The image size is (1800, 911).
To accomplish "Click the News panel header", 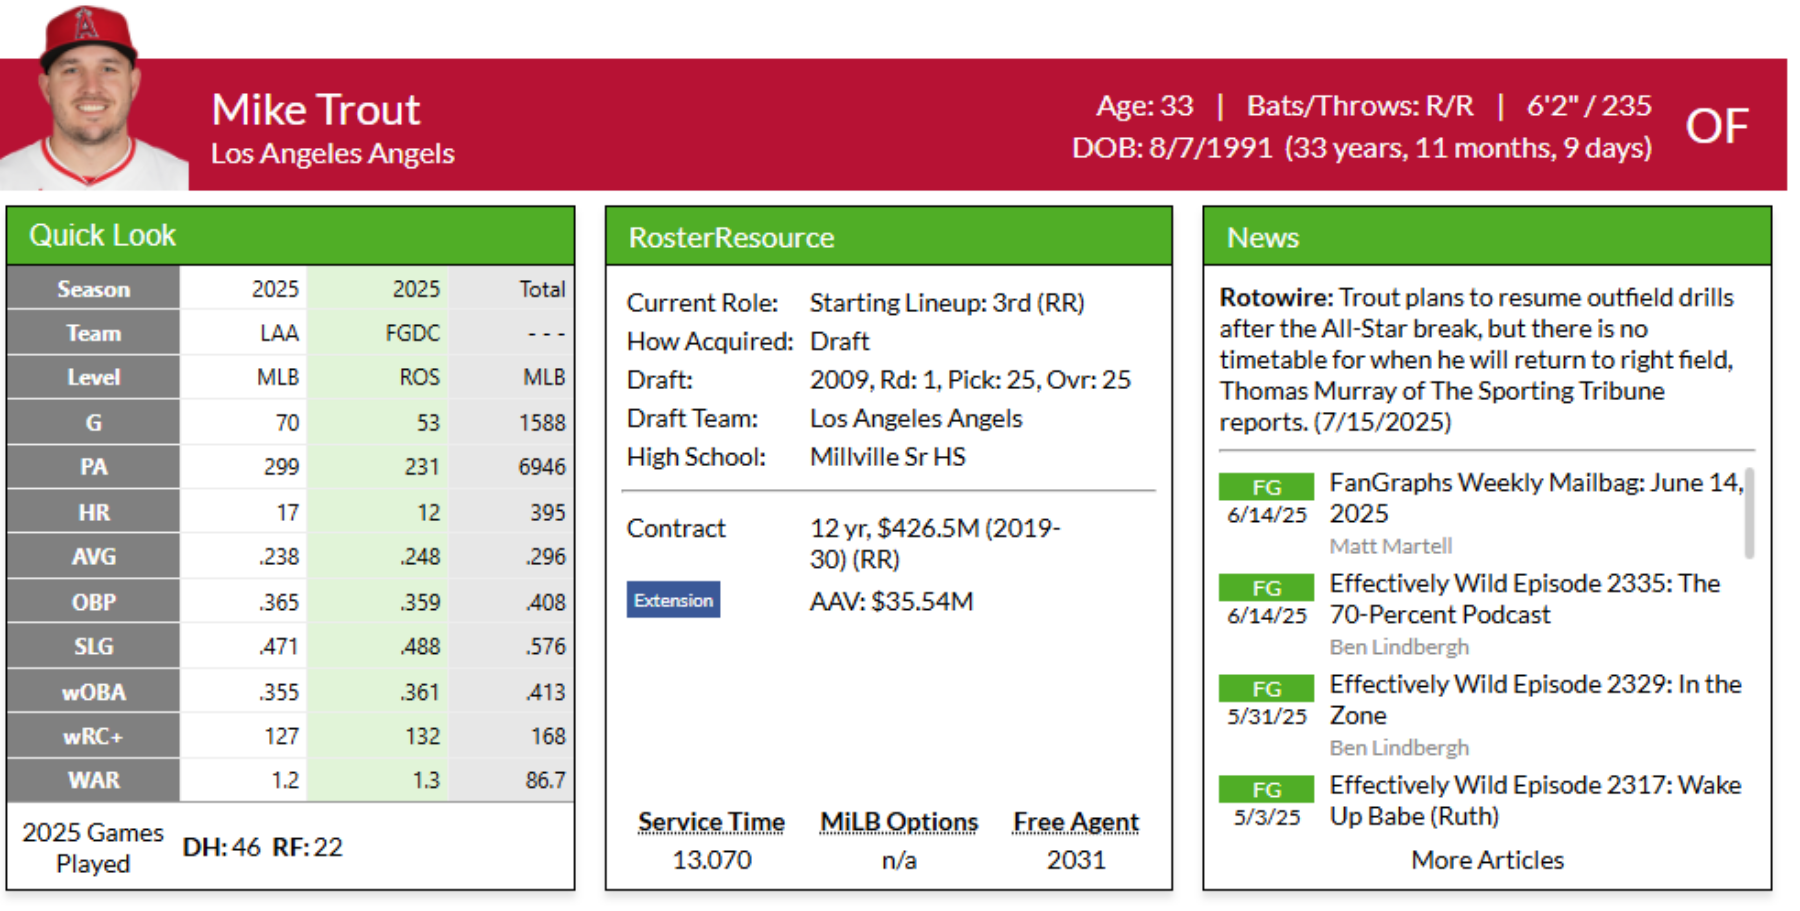I will coord(1487,237).
